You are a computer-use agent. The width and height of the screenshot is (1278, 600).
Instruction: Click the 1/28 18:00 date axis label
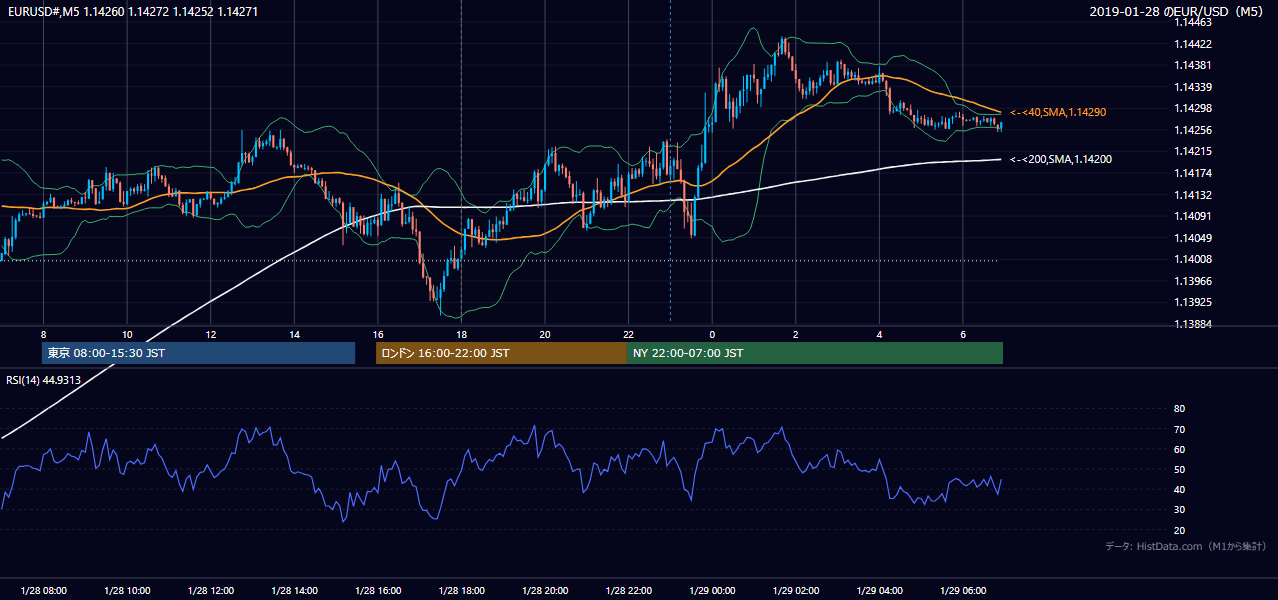[x=461, y=591]
